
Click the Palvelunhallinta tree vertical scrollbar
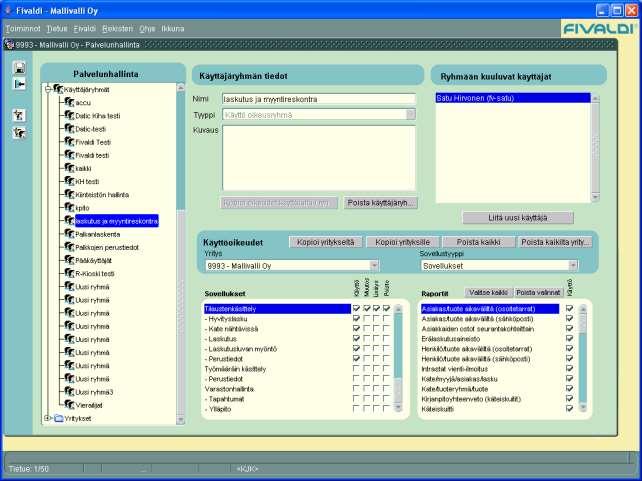pos(181,254)
